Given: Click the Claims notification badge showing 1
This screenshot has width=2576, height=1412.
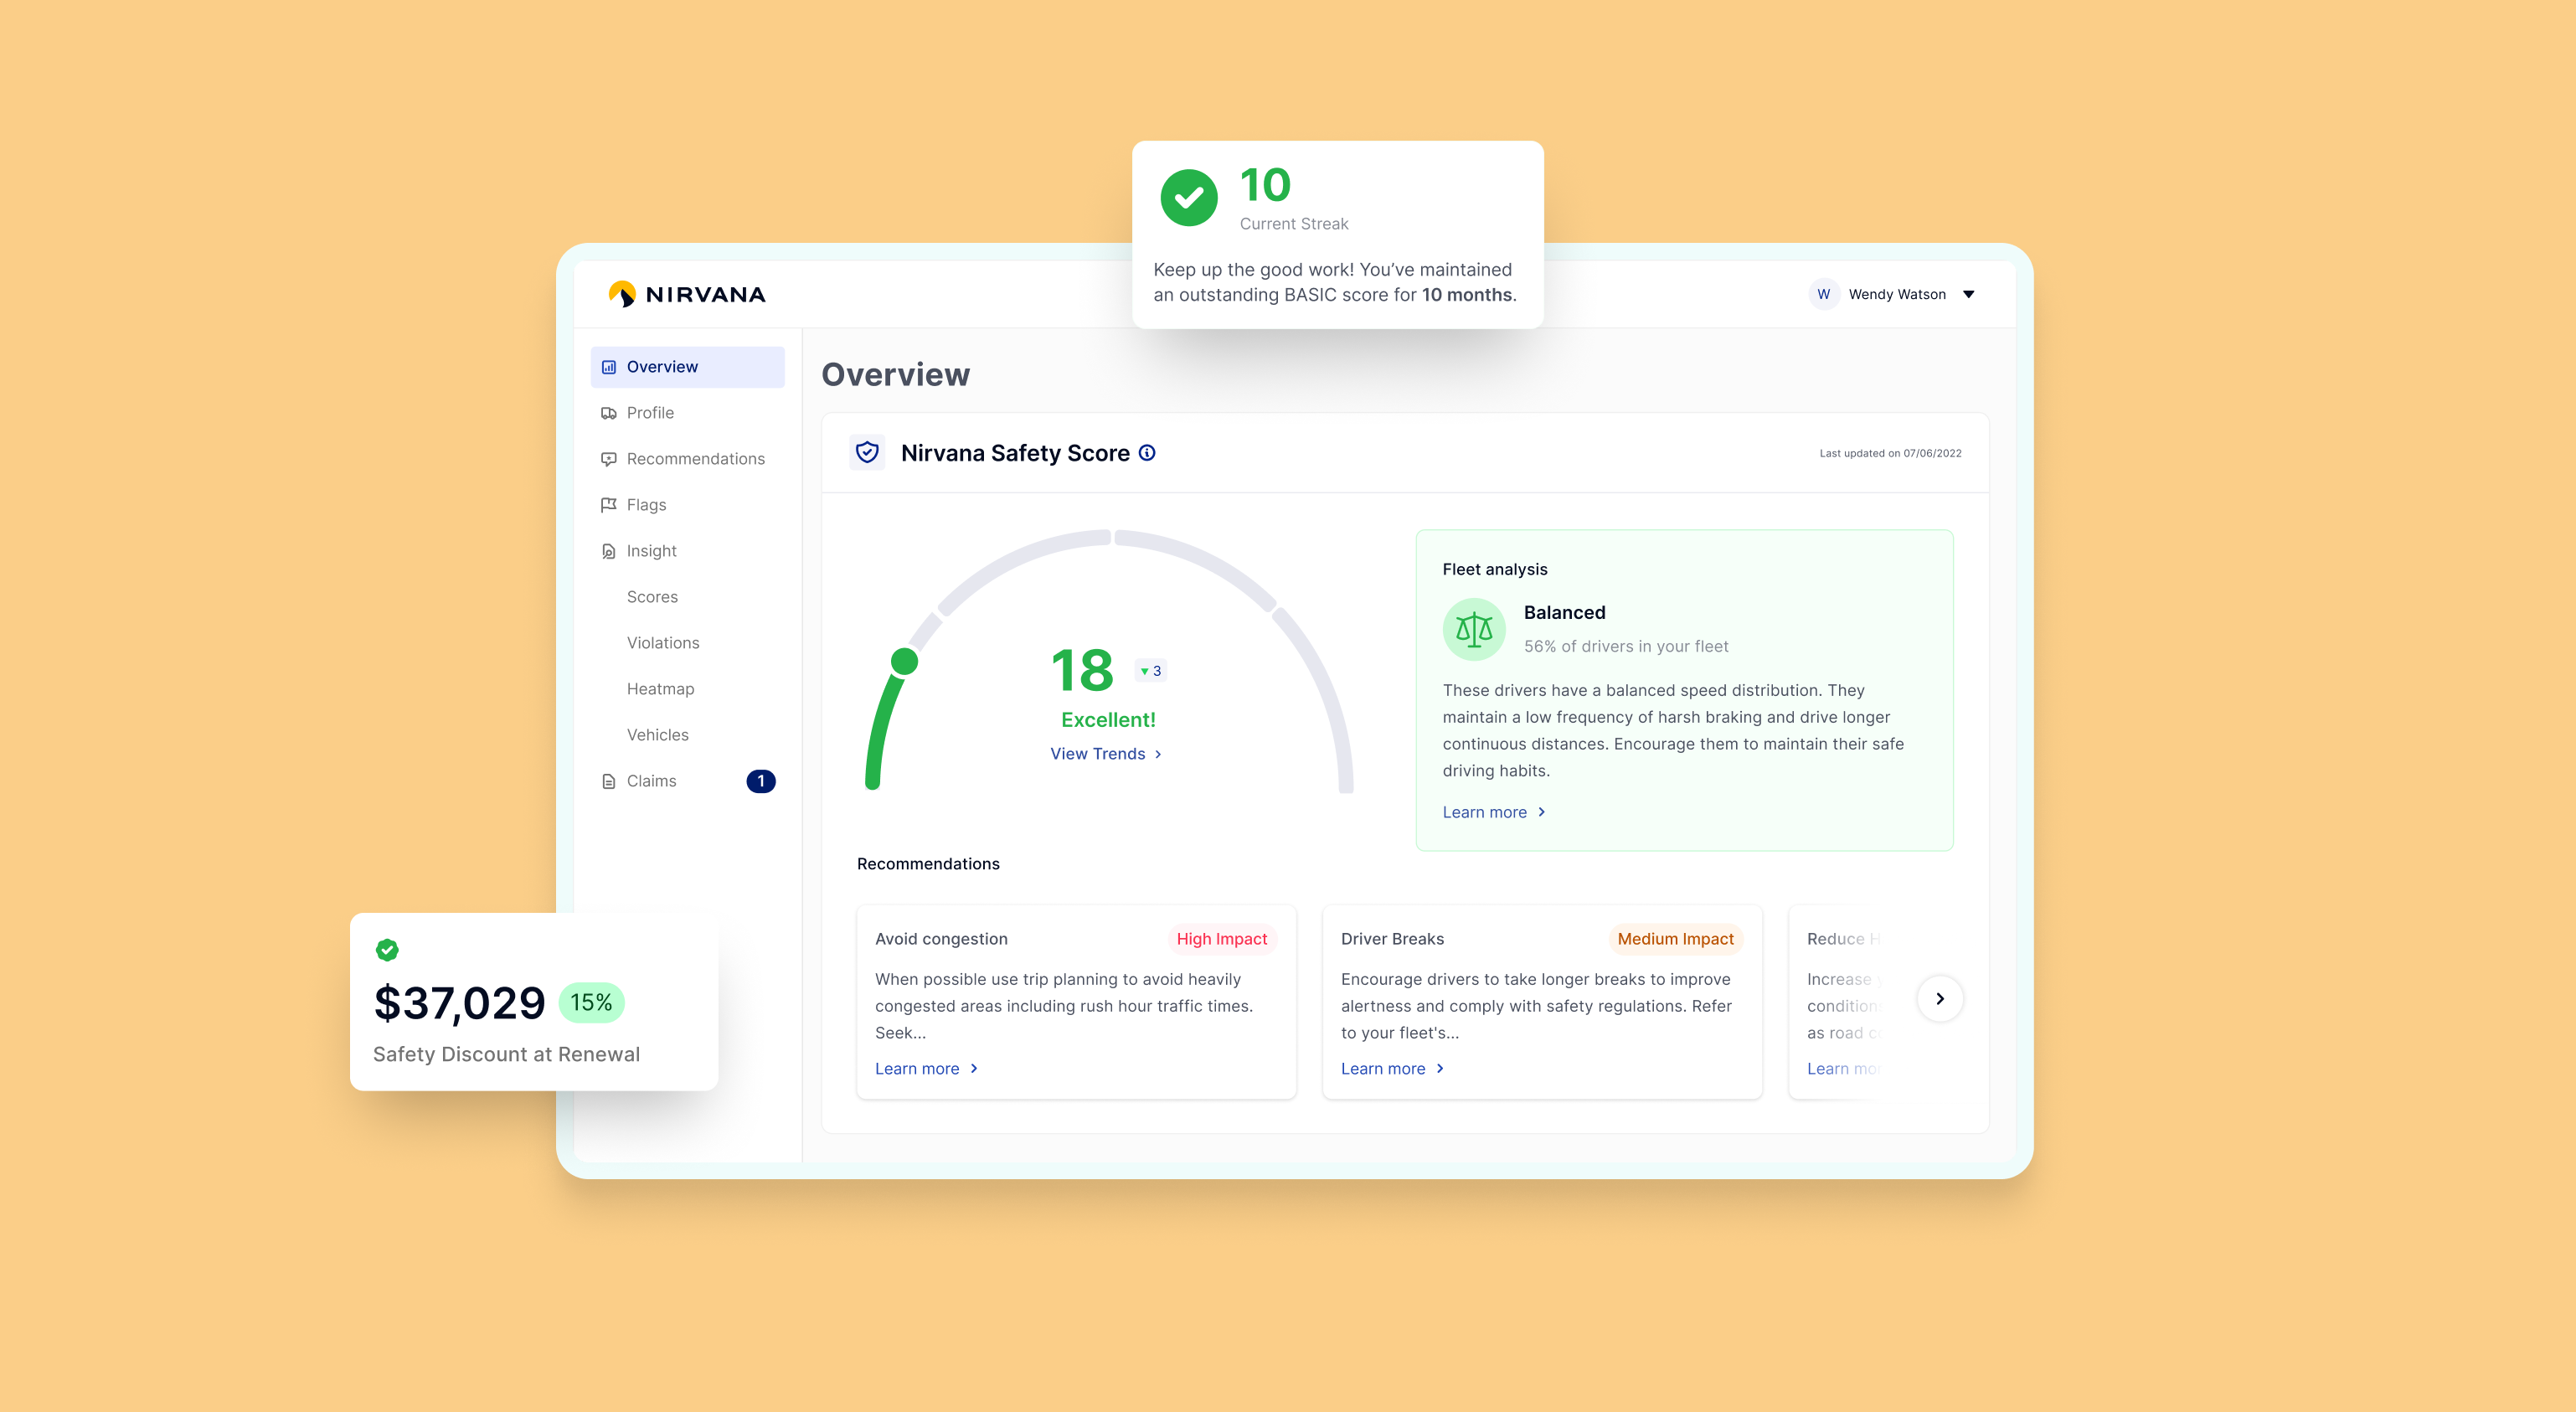Looking at the screenshot, I should [760, 781].
